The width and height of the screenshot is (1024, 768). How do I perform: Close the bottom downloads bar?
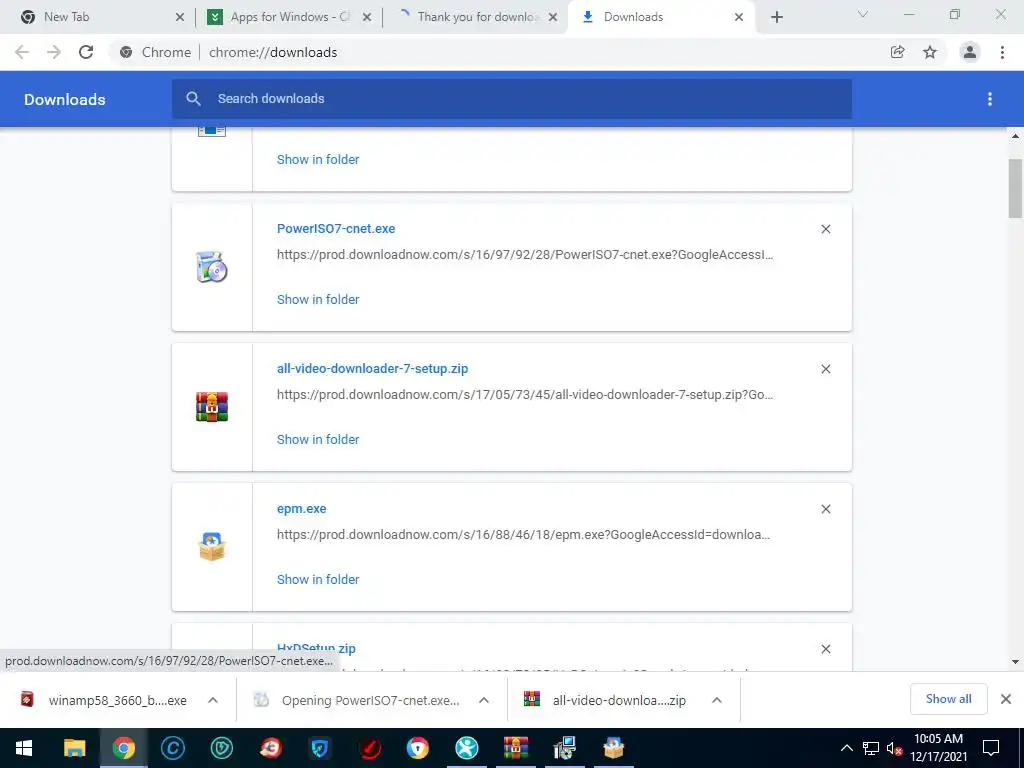(1006, 699)
